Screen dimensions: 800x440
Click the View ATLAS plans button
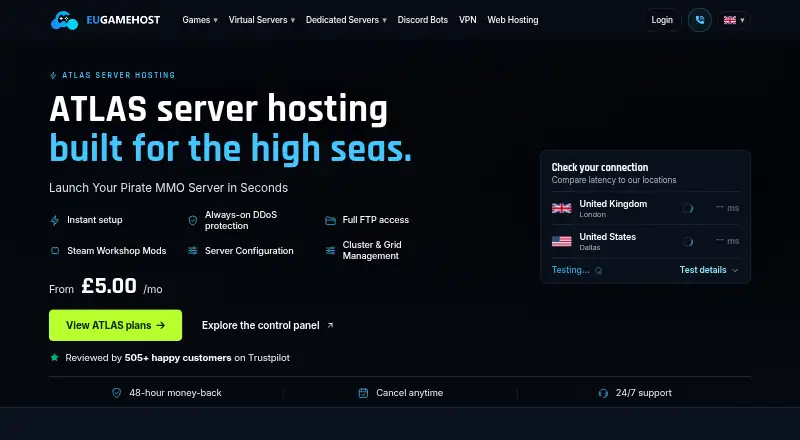pos(115,325)
